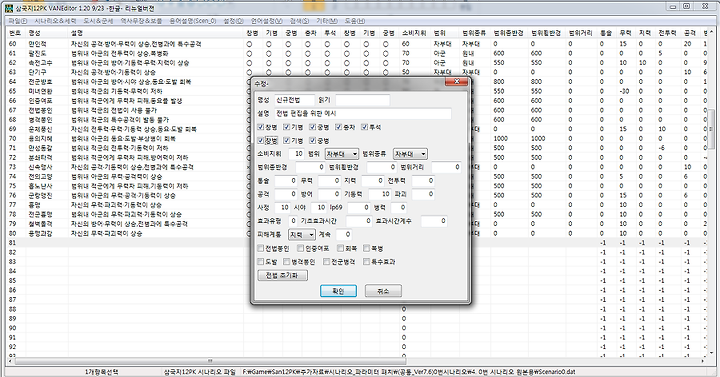The width and height of the screenshot is (720, 377).
Task: Enable the 도발 checkbox
Action: point(261,262)
